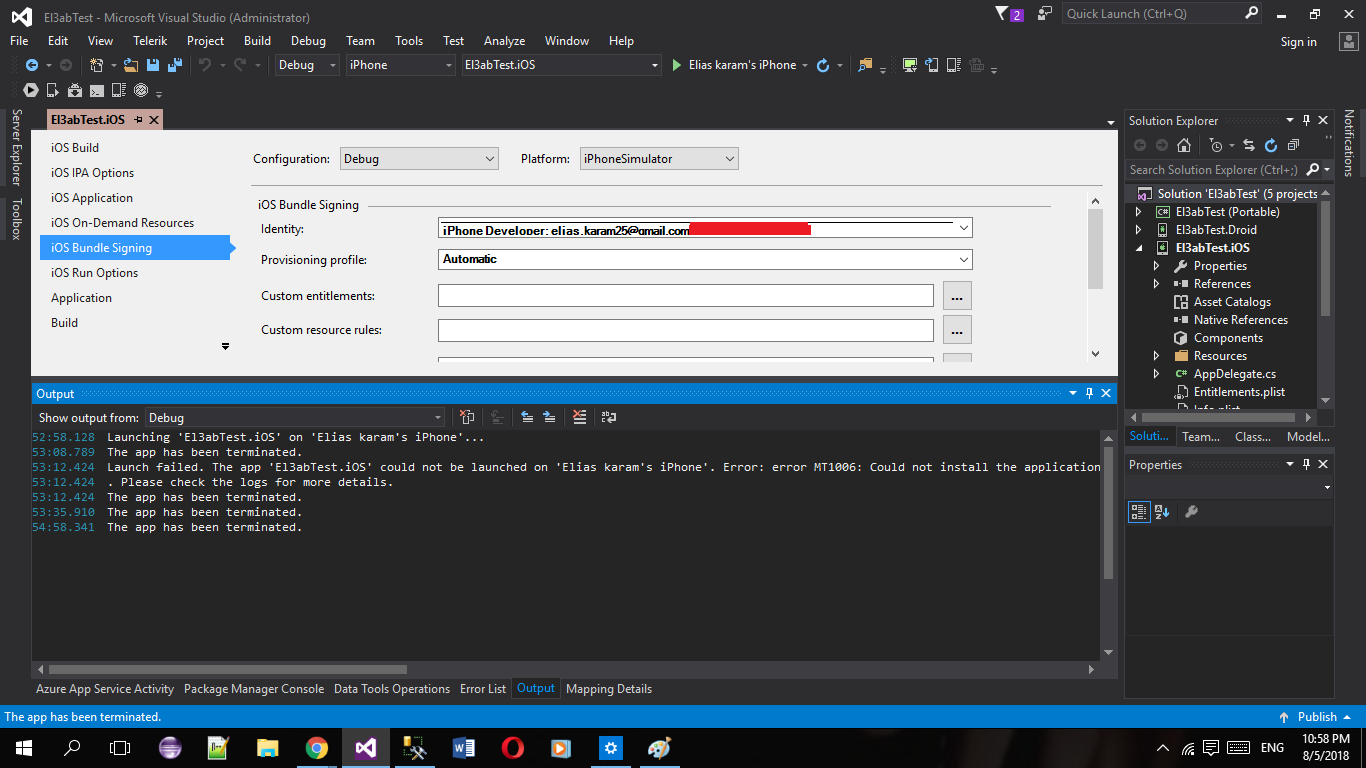Open the notifications flag icon in the title bar
This screenshot has height=768, width=1366.
pyautogui.click(x=1003, y=14)
